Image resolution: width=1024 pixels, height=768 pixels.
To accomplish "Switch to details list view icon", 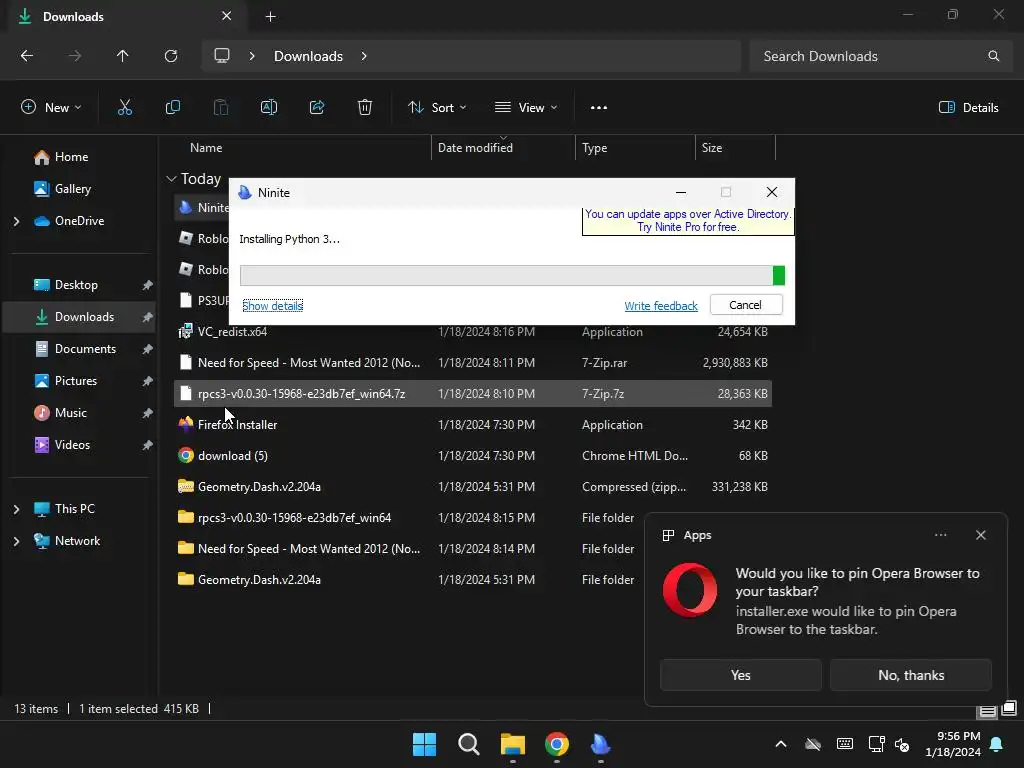I will click(x=987, y=711).
